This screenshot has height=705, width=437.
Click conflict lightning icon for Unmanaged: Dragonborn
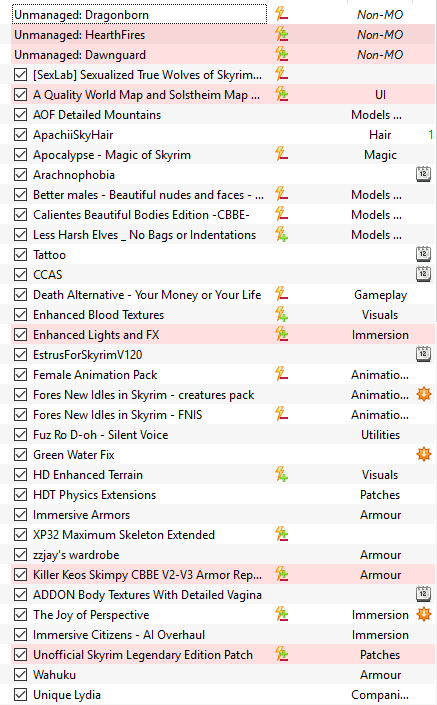pyautogui.click(x=281, y=14)
